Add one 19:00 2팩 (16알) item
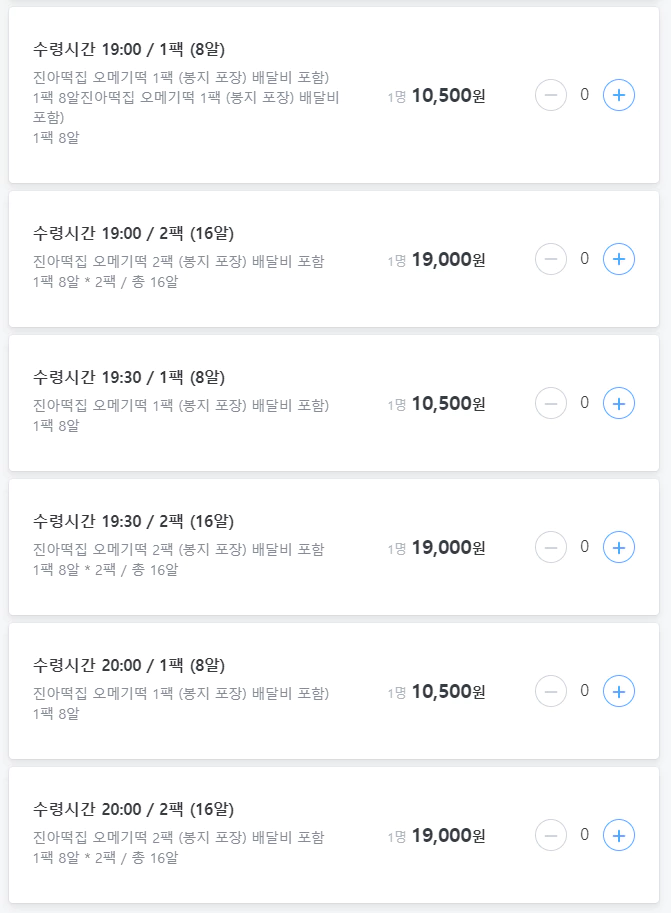The height and width of the screenshot is (913, 671). click(x=619, y=259)
